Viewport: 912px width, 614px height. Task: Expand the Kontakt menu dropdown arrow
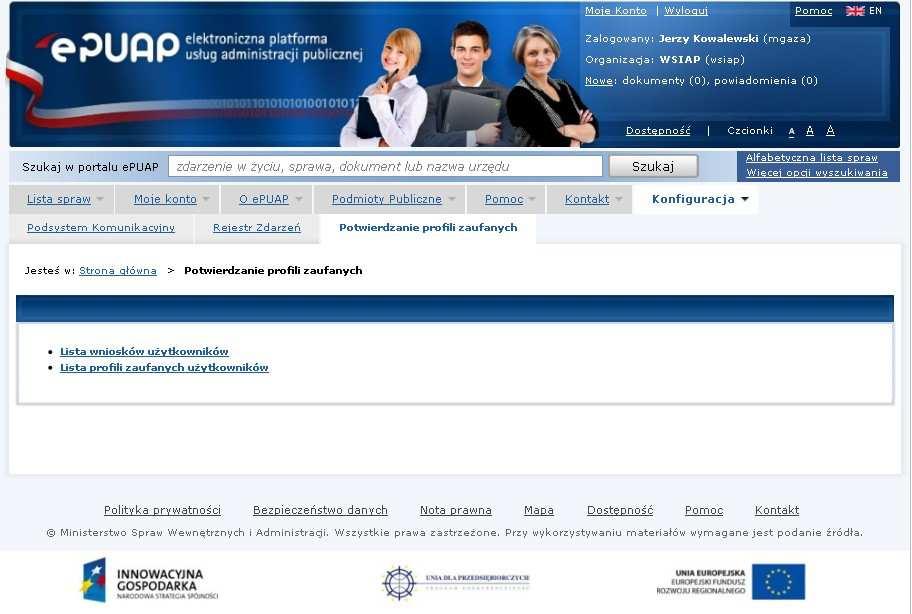[x=618, y=199]
